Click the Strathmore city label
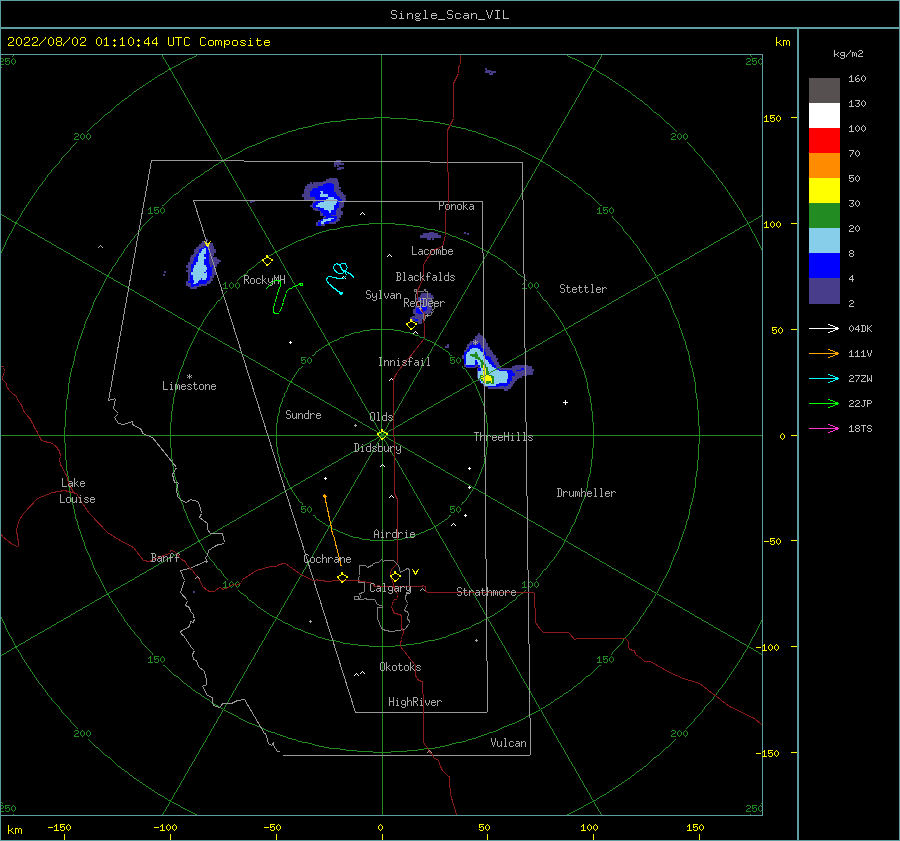 click(486, 592)
